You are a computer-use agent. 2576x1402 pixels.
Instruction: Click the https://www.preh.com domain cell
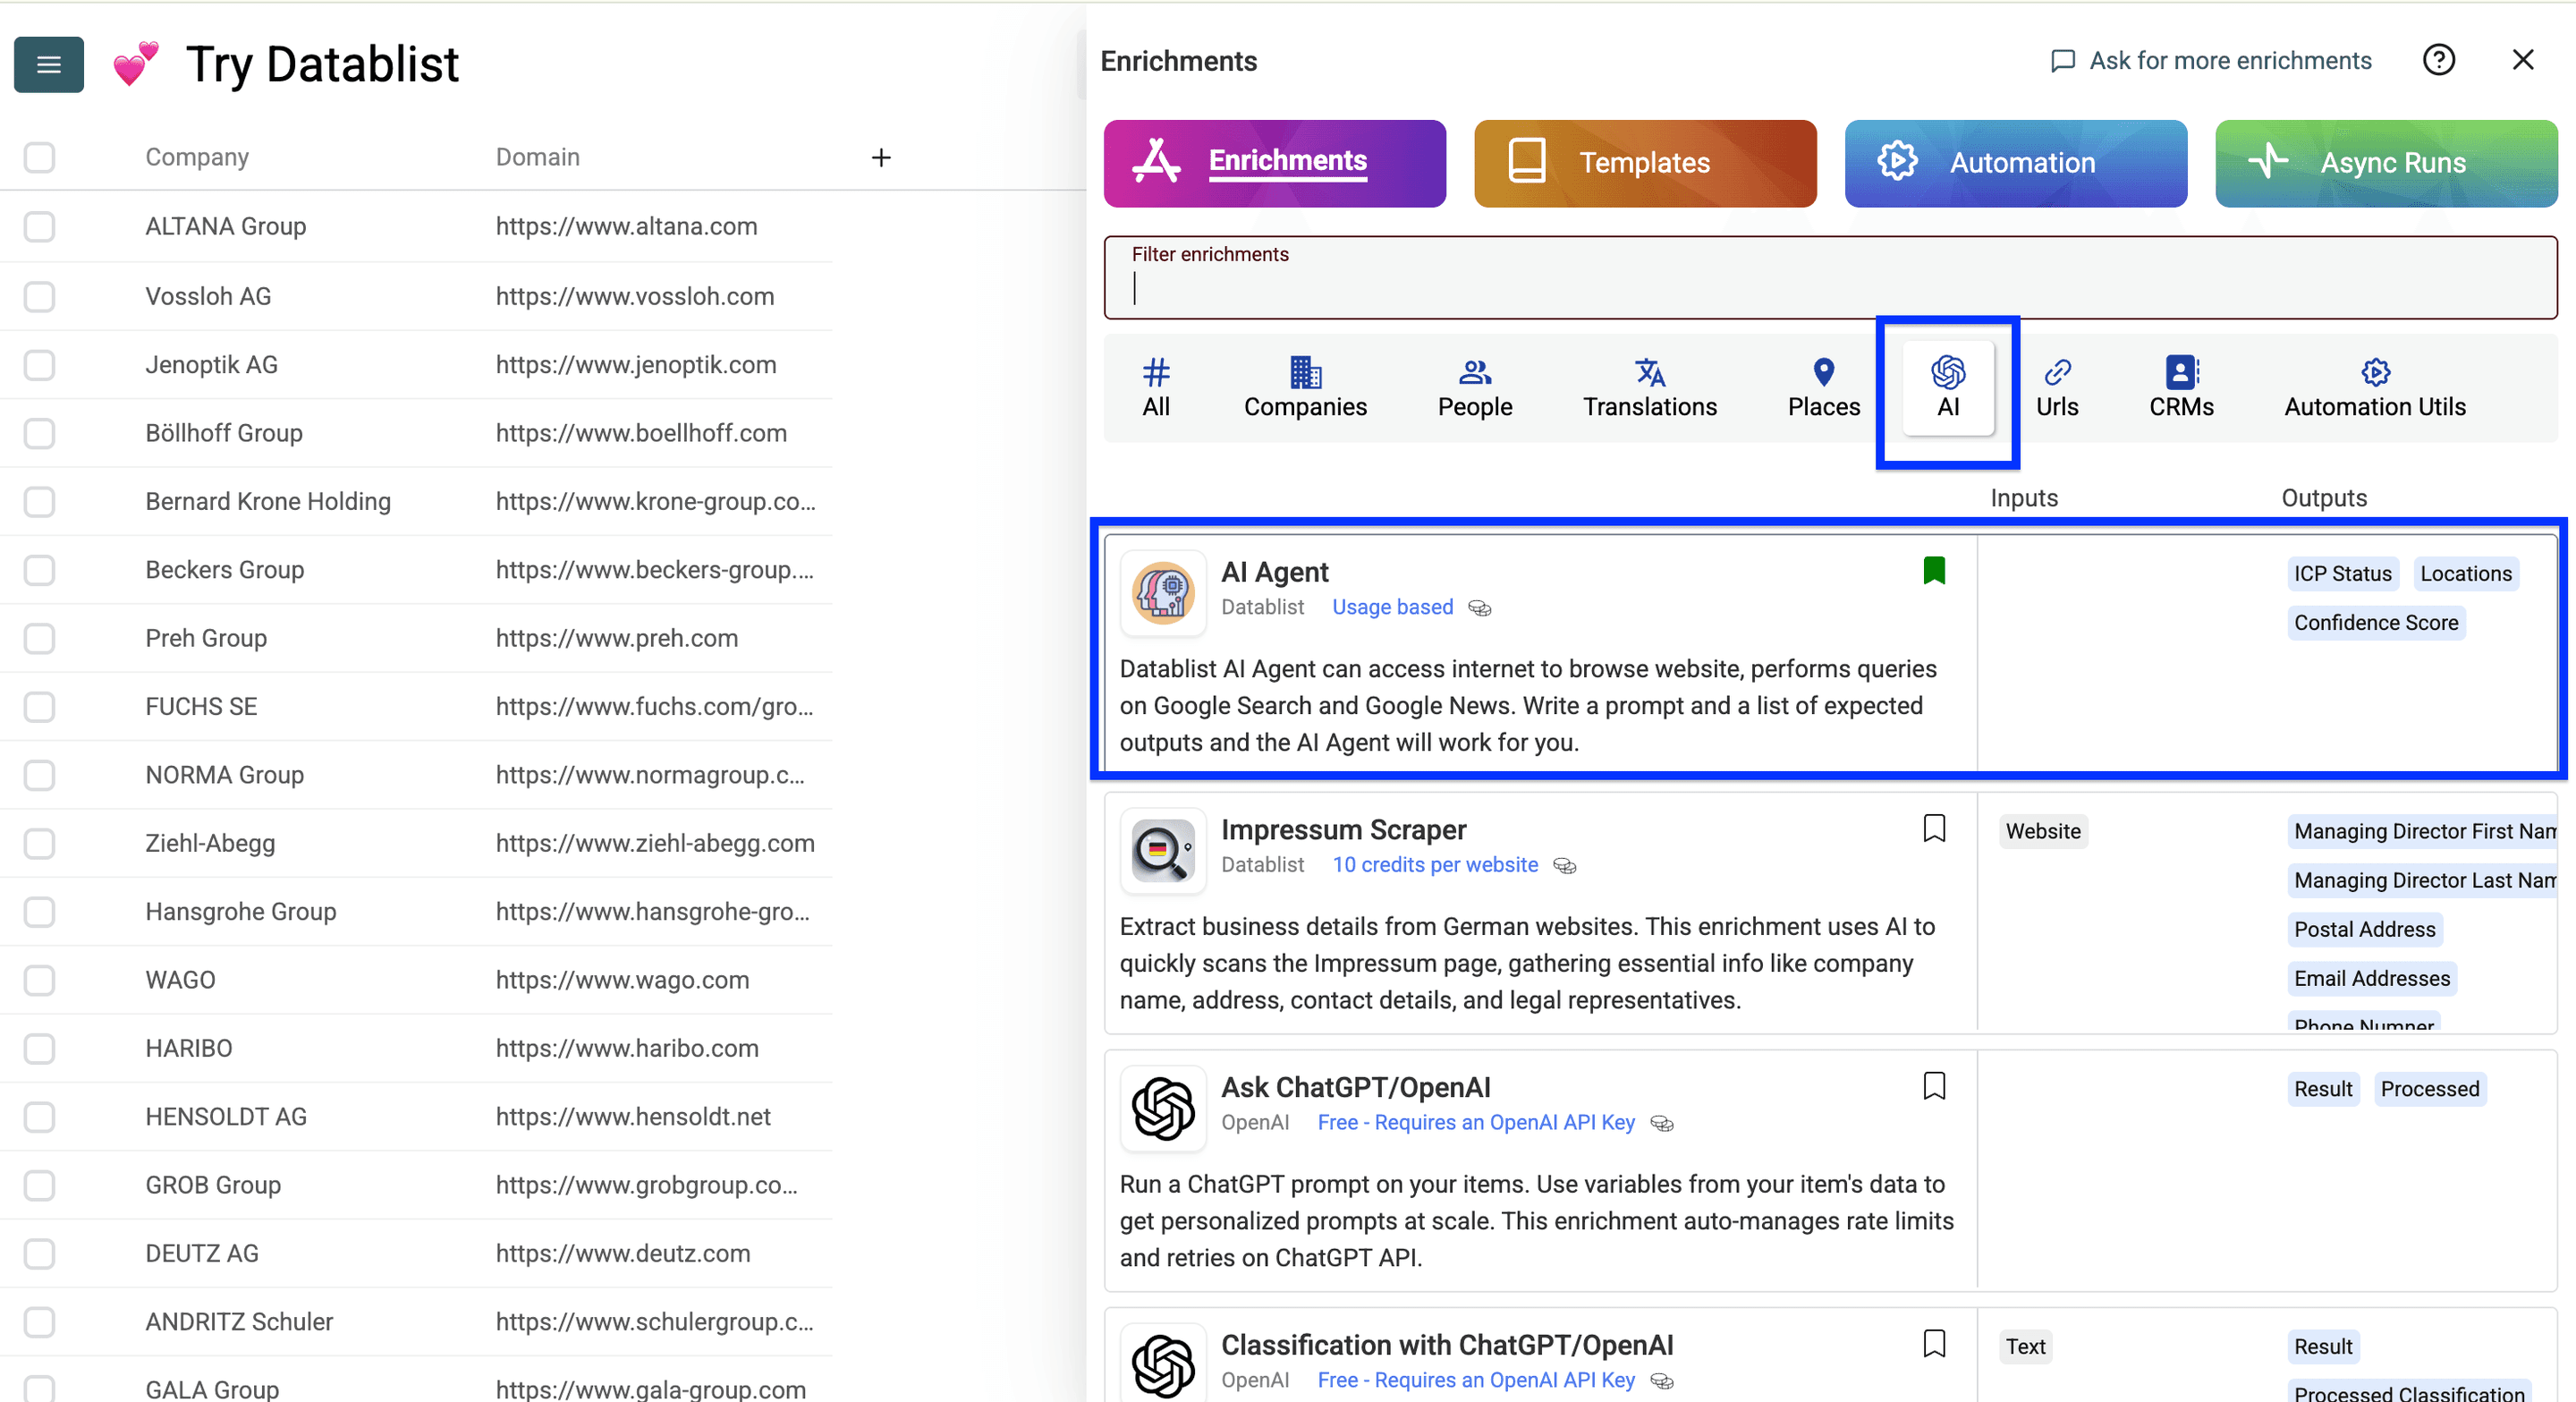[617, 638]
